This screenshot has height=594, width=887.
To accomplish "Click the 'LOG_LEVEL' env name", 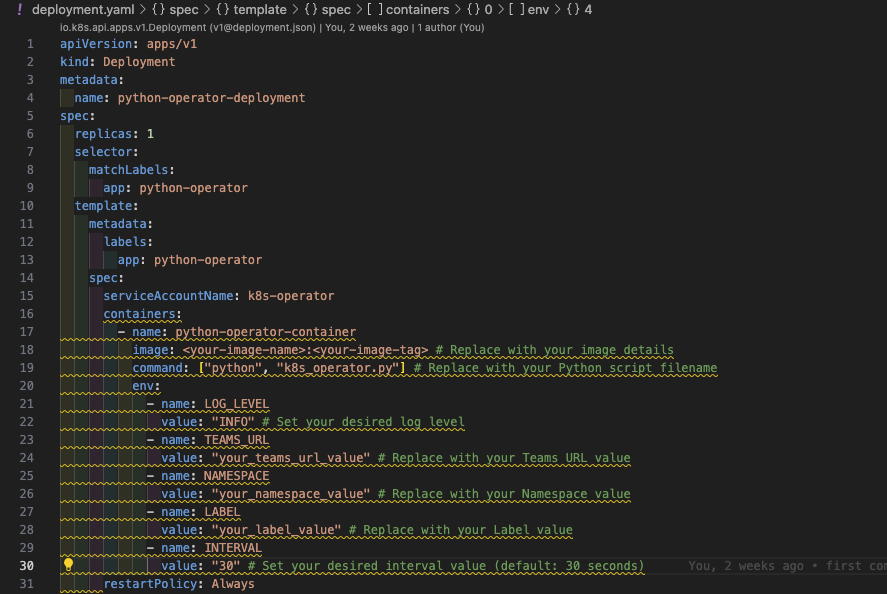I will [237, 404].
